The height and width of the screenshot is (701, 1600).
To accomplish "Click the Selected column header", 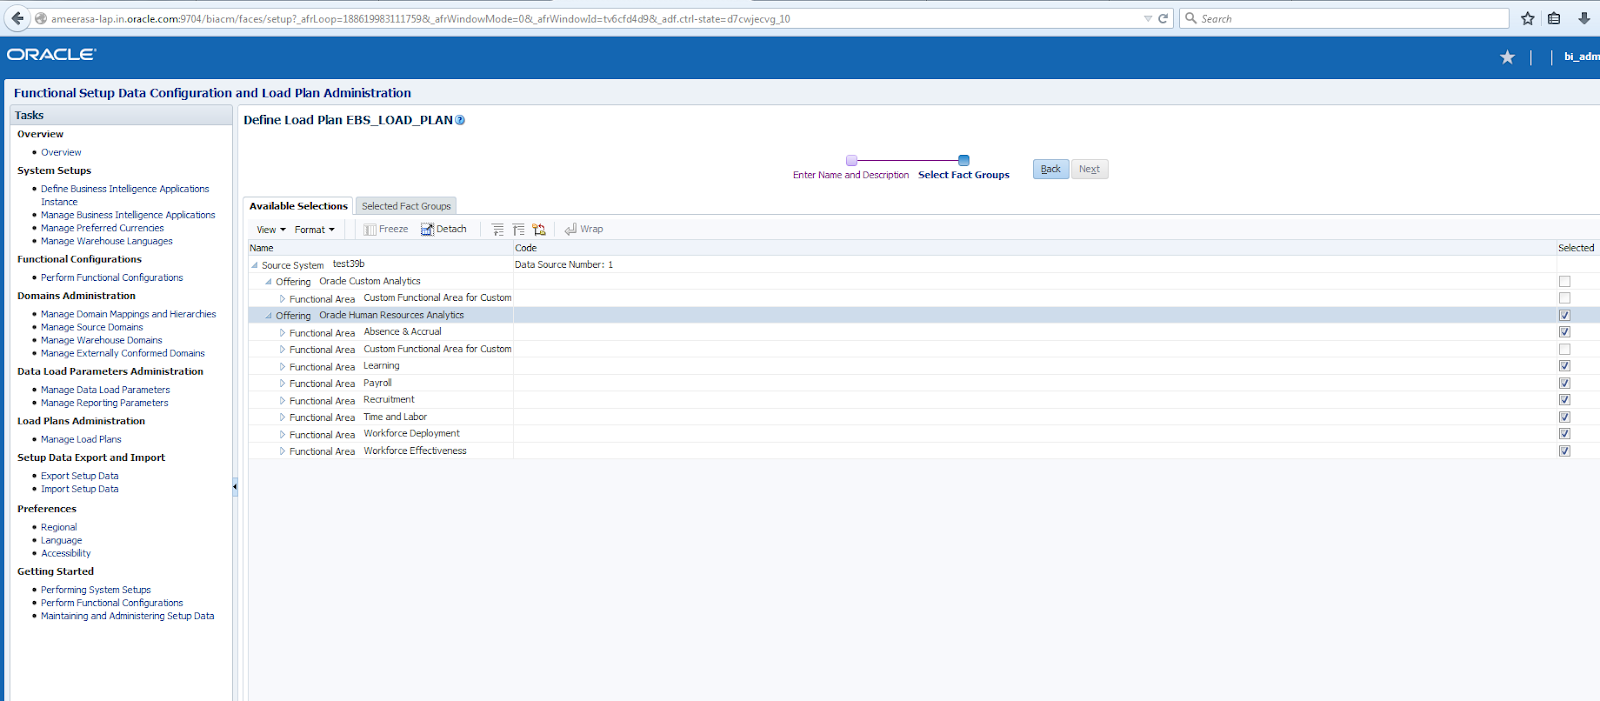I will pyautogui.click(x=1577, y=248).
